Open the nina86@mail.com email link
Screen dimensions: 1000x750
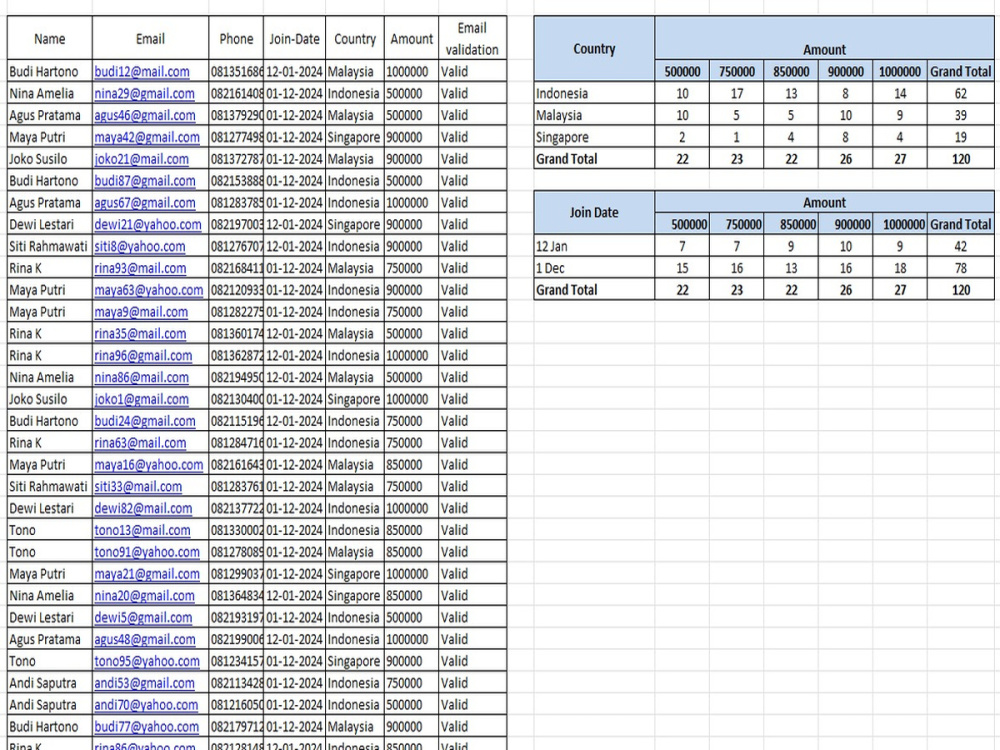pyautogui.click(x=142, y=378)
